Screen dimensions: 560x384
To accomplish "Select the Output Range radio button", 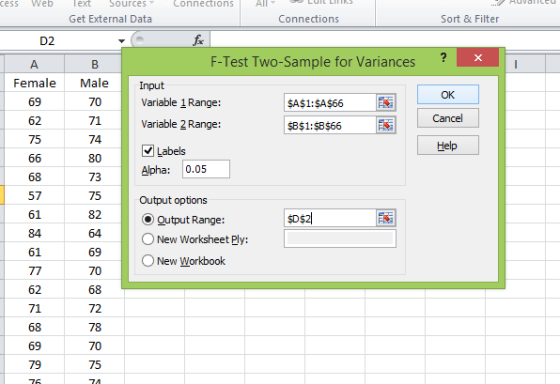I will (x=148, y=219).
